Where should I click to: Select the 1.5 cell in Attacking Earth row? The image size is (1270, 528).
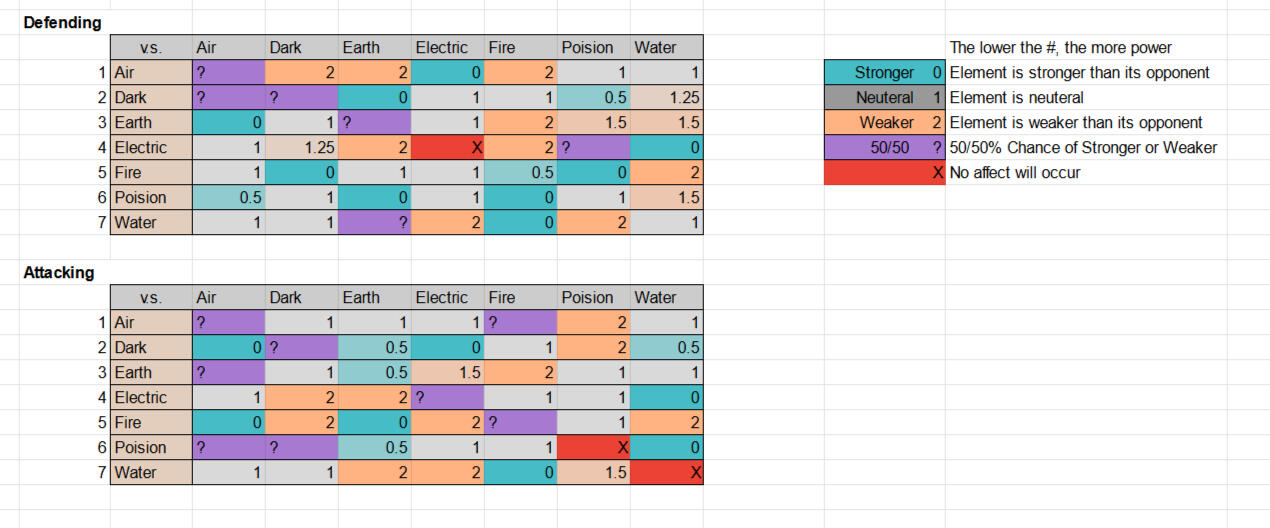(447, 373)
